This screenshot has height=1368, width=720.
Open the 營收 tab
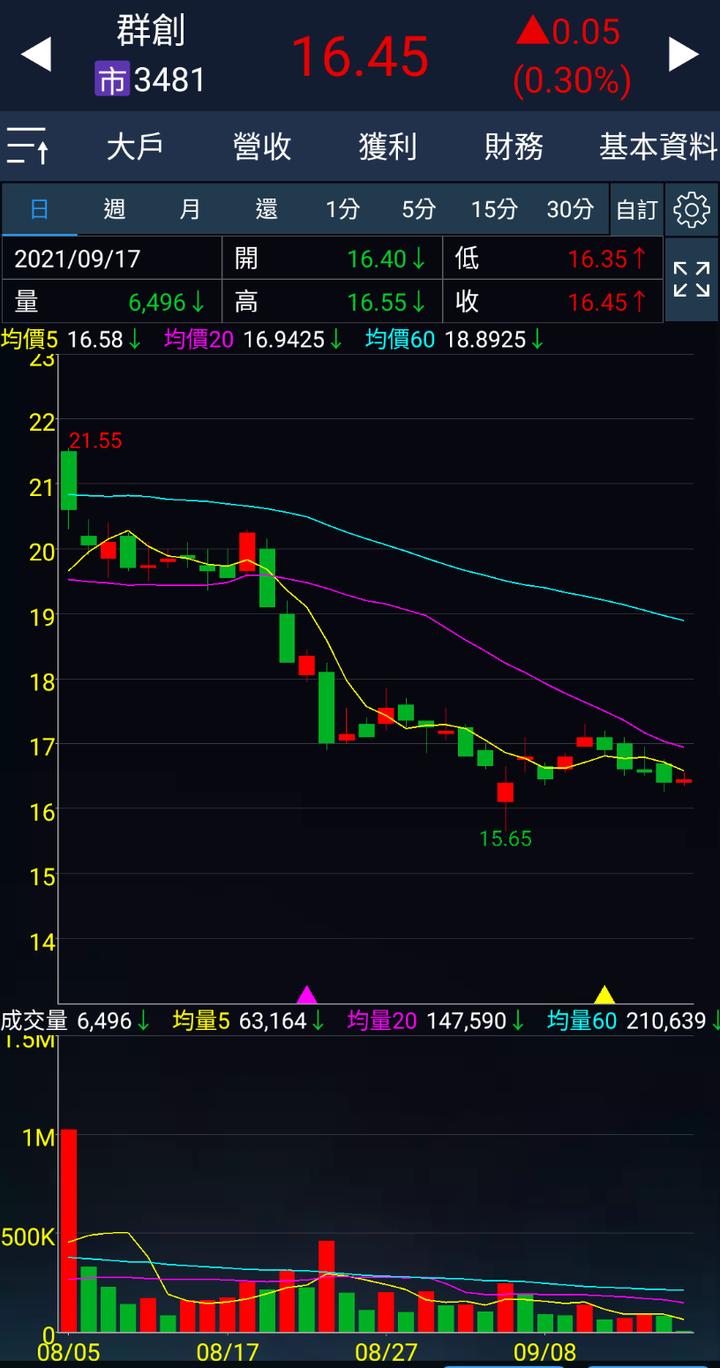262,147
